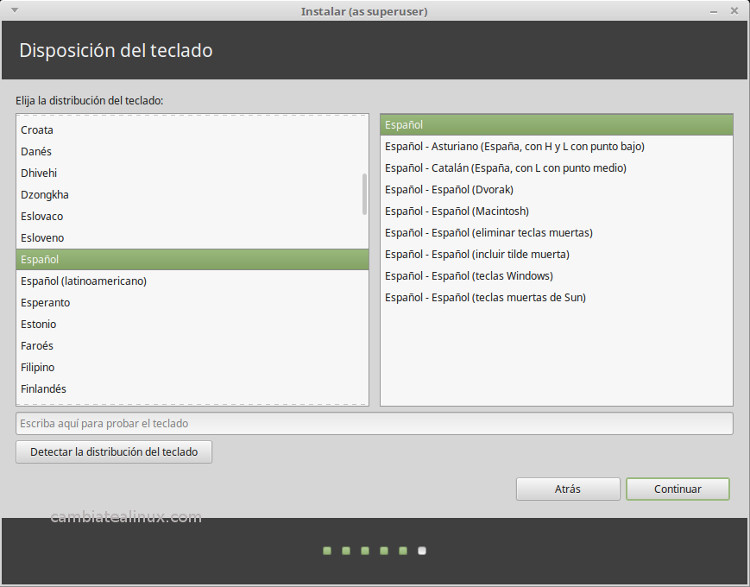
Task: Select Danés in the language list
Action: point(192,152)
